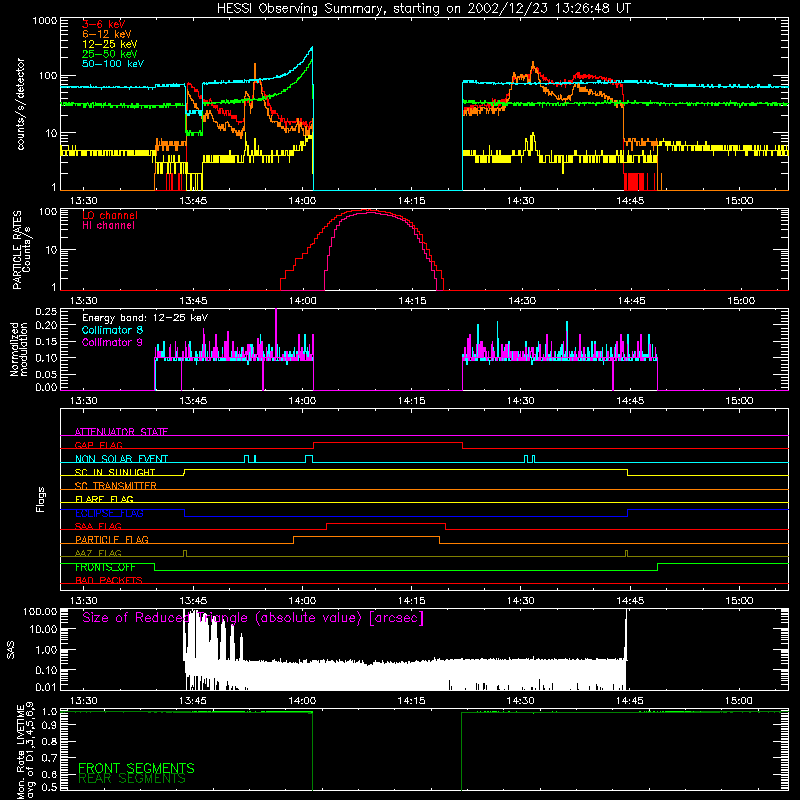Click the 'FRONT SEGMENTS' legend label

coord(136,768)
